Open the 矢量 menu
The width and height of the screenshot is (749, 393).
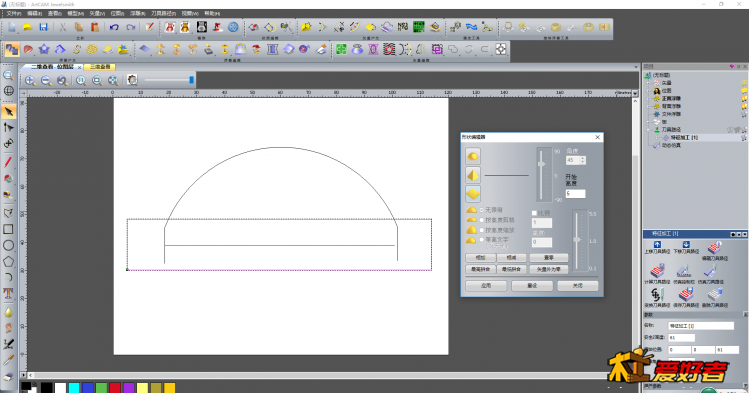click(x=97, y=13)
